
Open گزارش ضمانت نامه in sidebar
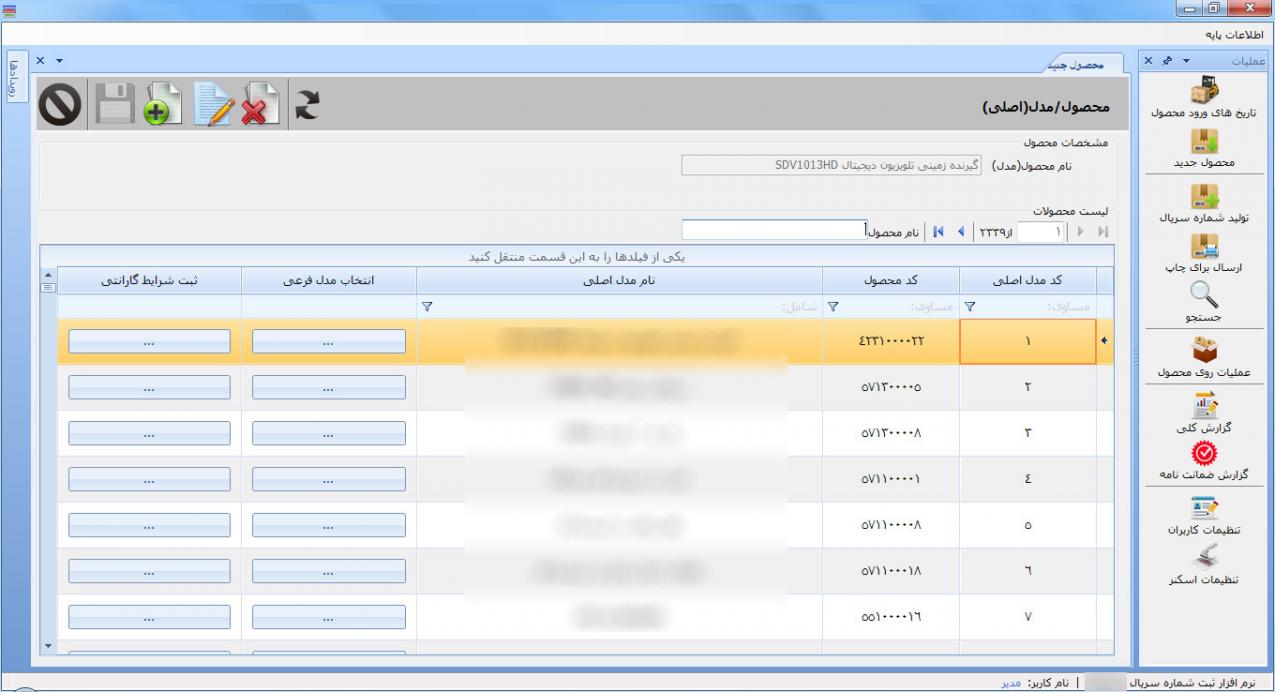coord(1203,459)
